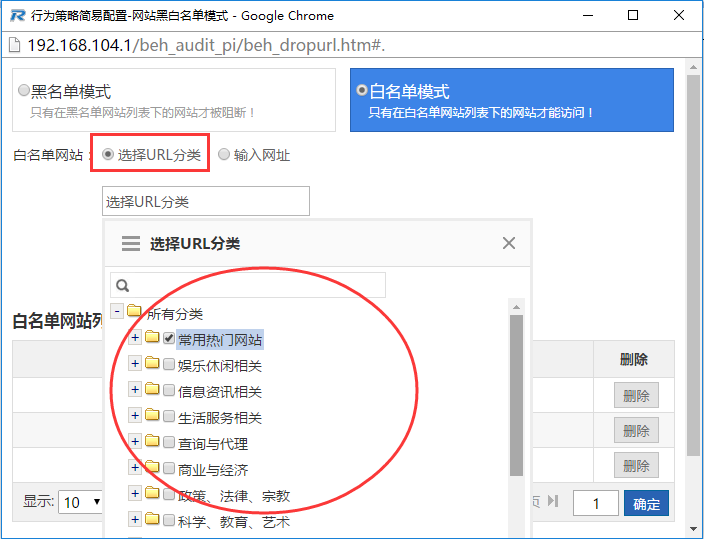Click the first 删除 button in the list
The height and width of the screenshot is (539, 704).
(636, 396)
